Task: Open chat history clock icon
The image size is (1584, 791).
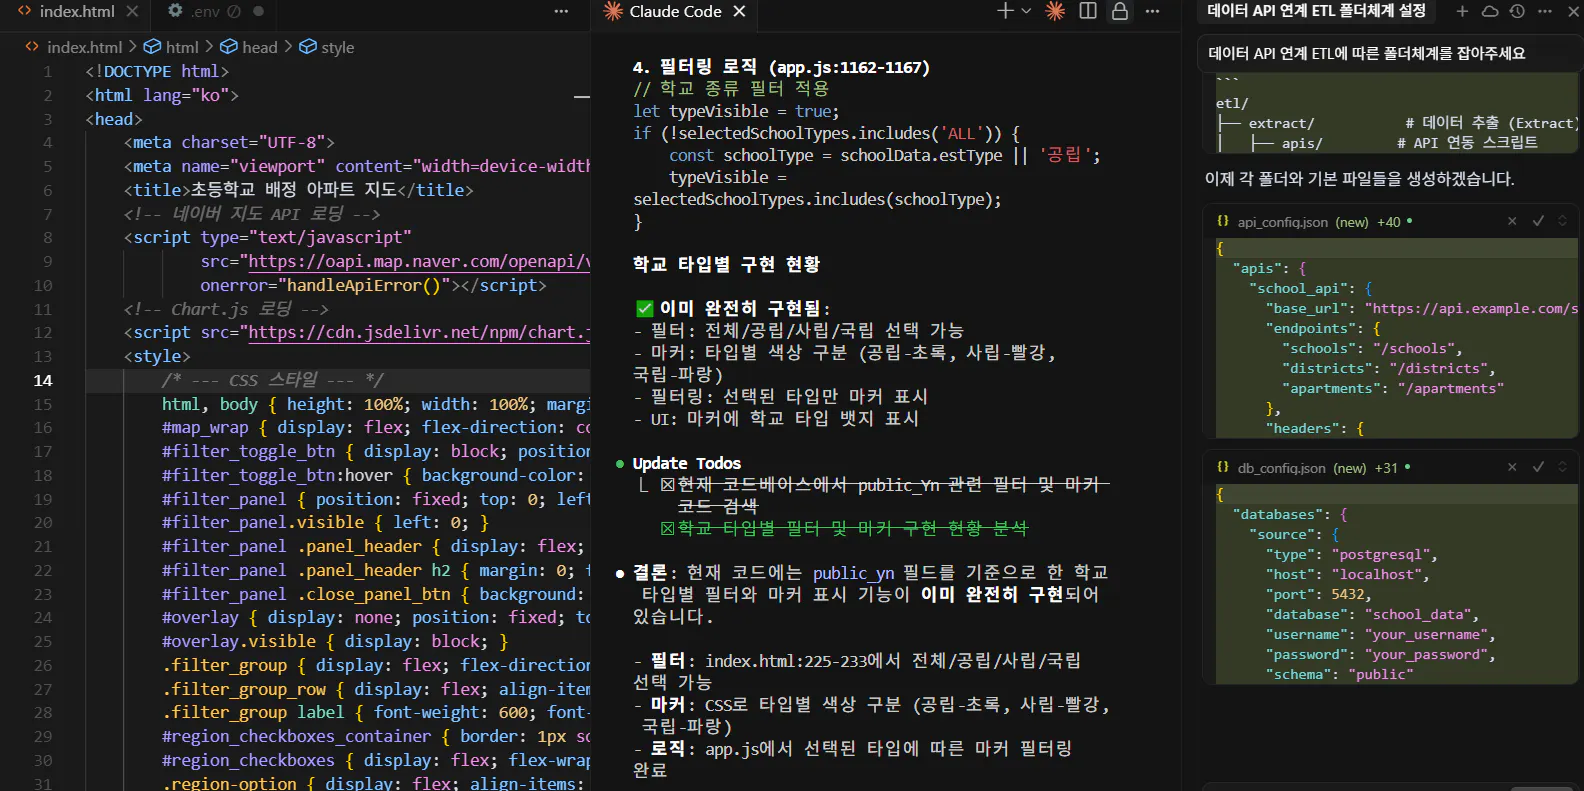Action: pos(1517,11)
